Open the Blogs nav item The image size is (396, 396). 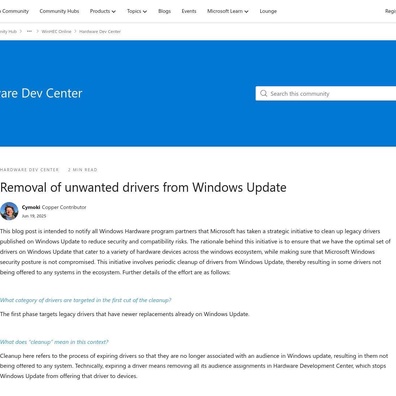pyautogui.click(x=164, y=11)
